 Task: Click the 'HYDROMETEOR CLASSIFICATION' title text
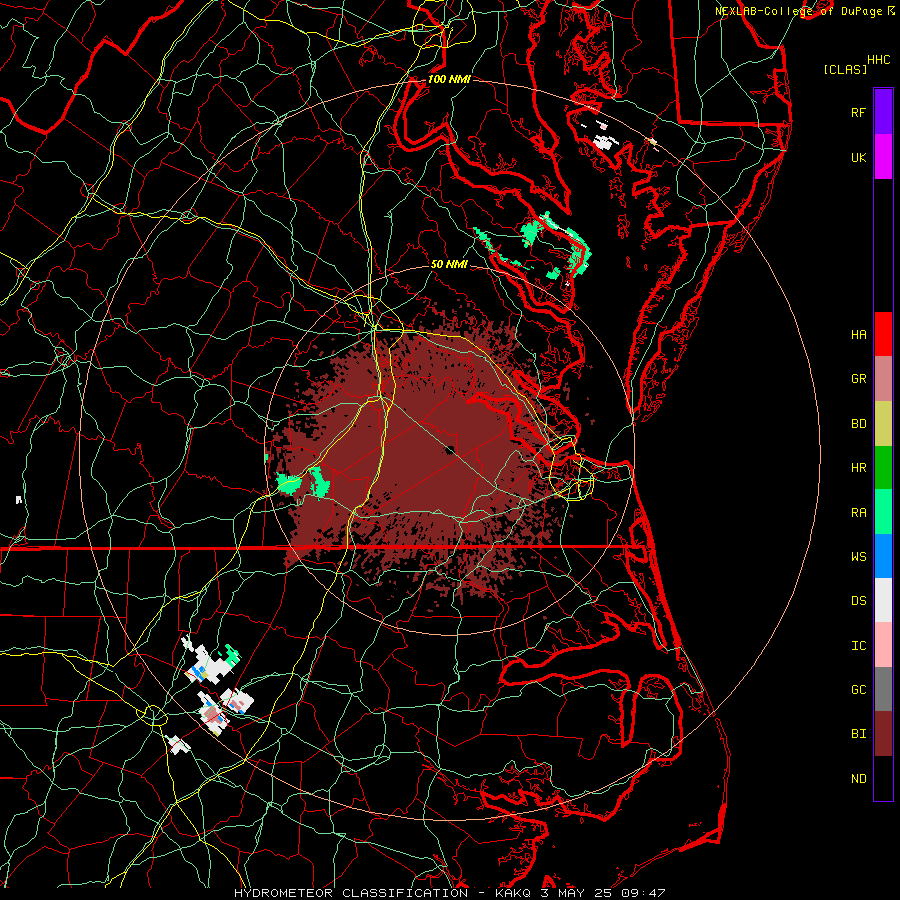(351, 893)
